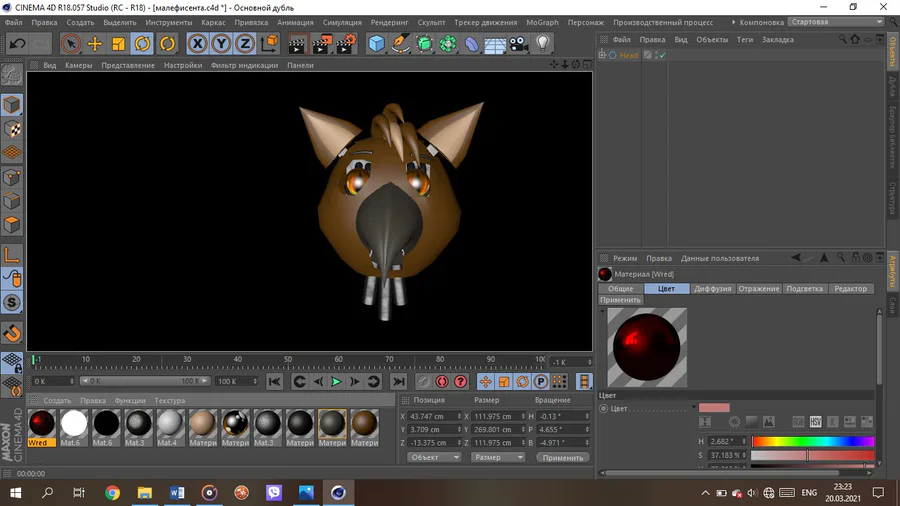Open the Объект coordinate mode dropdown
The width and height of the screenshot is (900, 506).
(434, 457)
